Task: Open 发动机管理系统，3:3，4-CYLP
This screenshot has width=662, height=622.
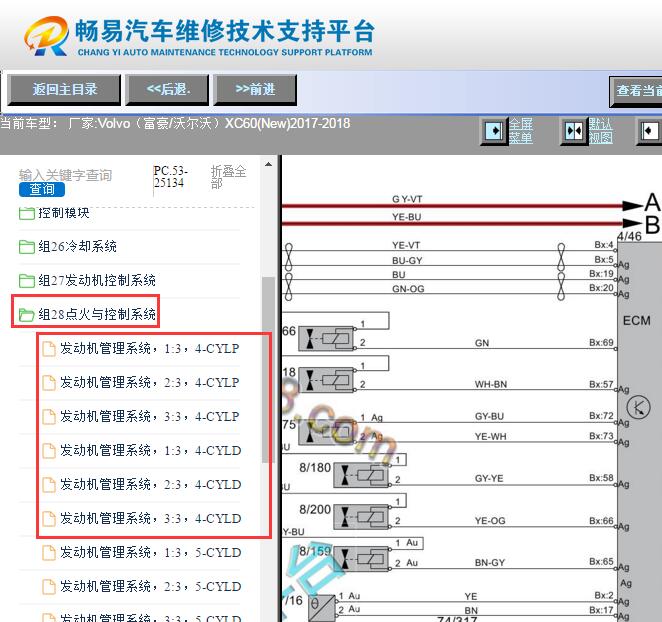Action: (149, 416)
